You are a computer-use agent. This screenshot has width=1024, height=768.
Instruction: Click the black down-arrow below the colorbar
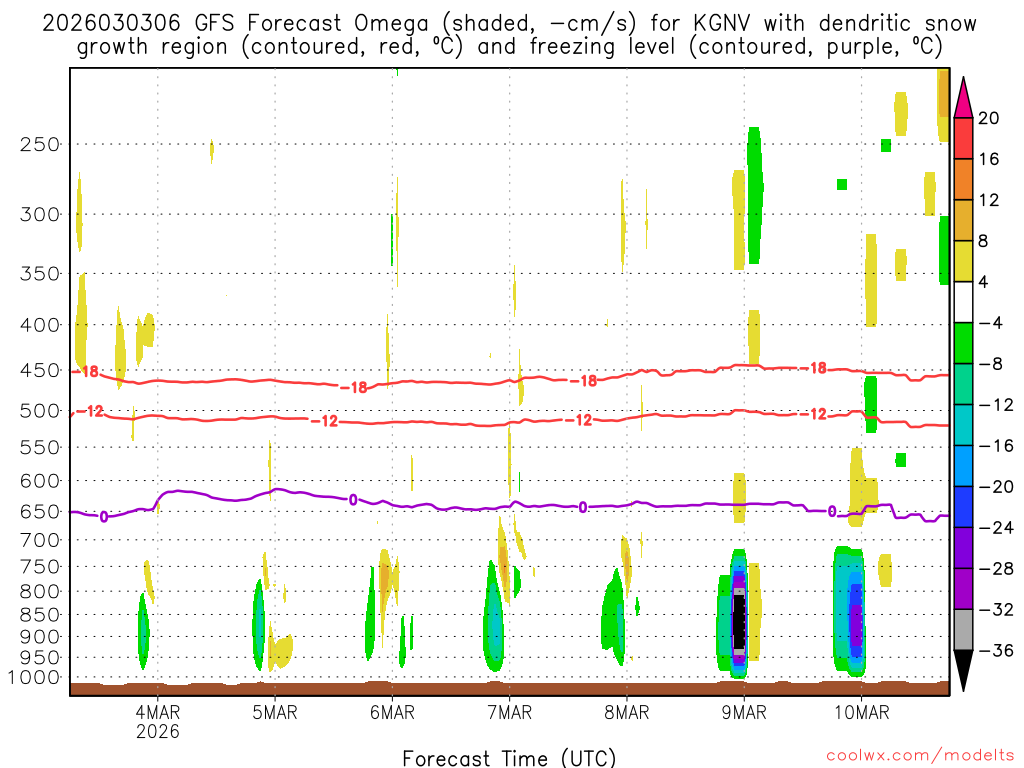[x=964, y=670]
